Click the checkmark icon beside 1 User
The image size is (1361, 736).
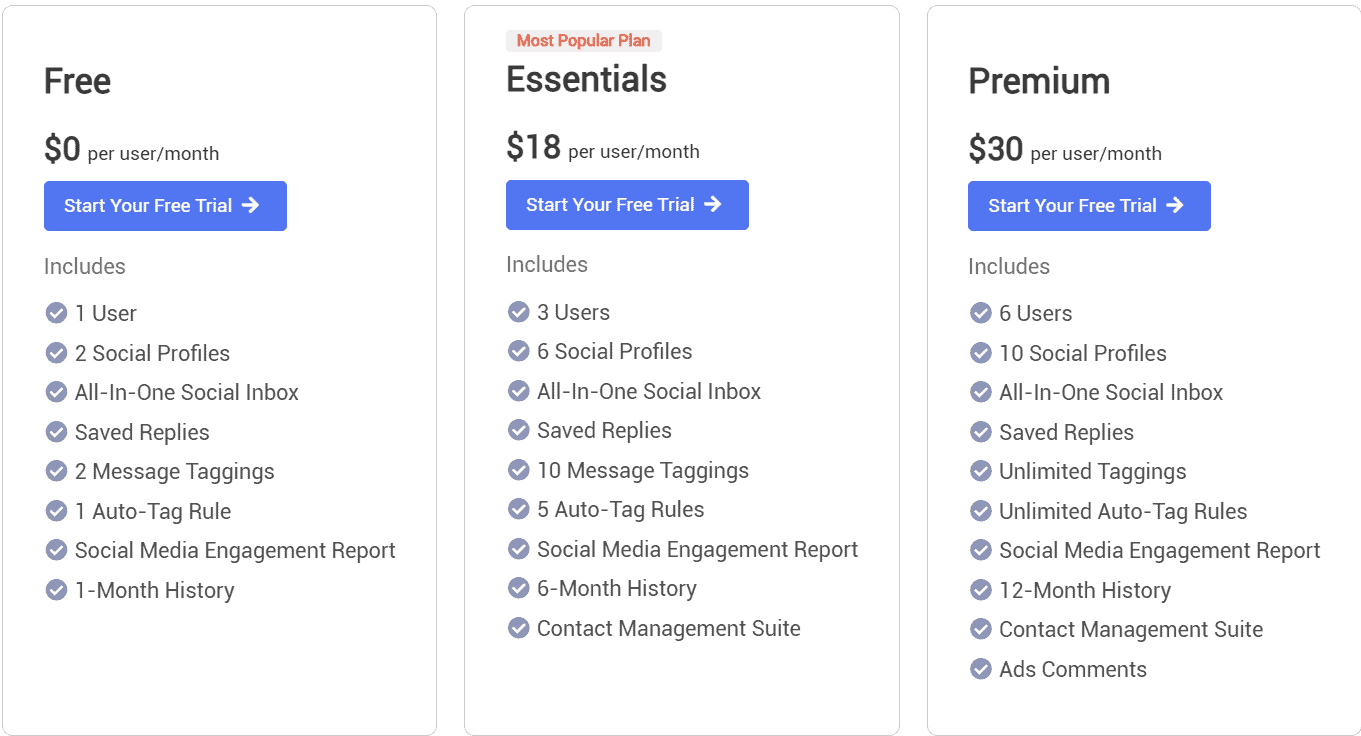click(56, 312)
